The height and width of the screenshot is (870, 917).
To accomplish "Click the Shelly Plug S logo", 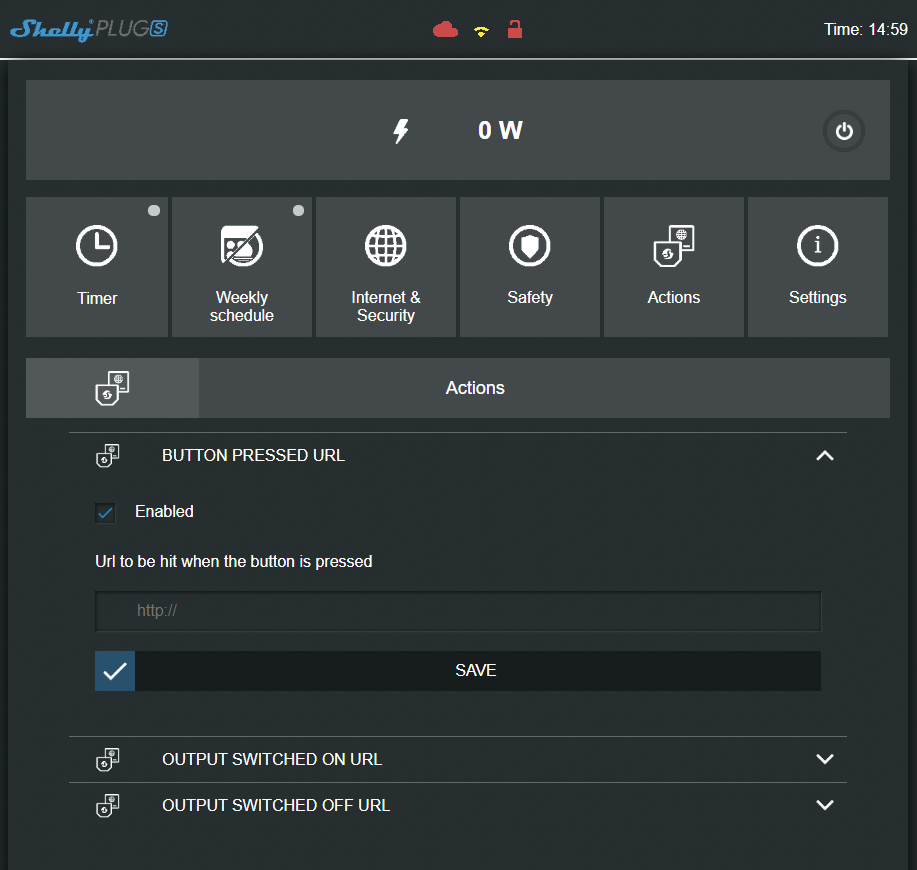I will click(88, 29).
